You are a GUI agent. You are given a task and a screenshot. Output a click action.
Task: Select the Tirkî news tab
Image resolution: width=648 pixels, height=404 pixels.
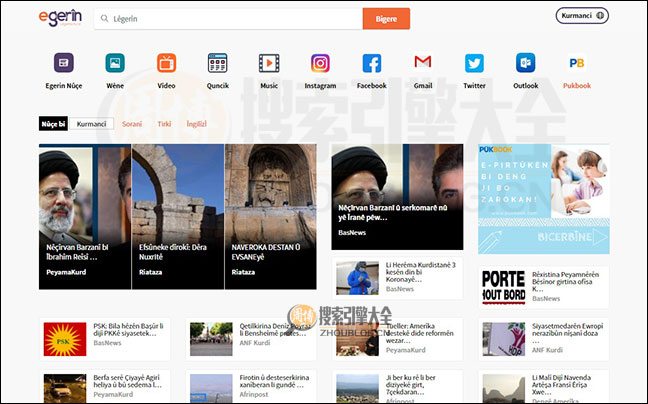point(164,124)
